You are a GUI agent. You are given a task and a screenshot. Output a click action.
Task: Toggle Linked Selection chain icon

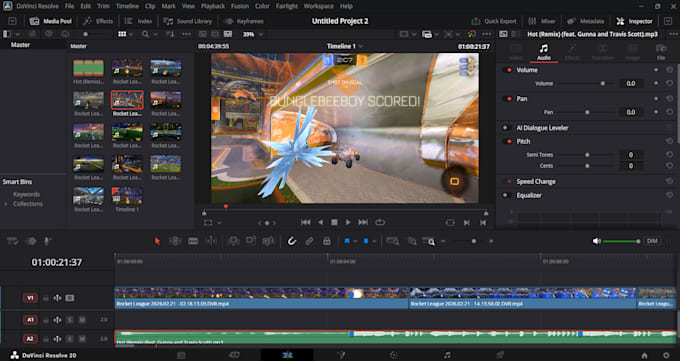[x=309, y=241]
